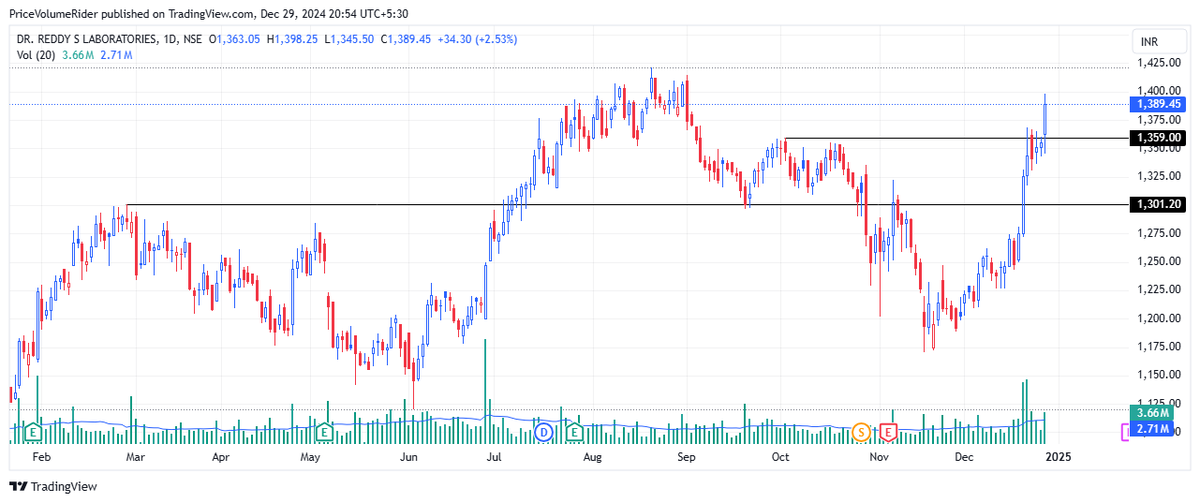Click the Jul label on time axis

(x=493, y=457)
